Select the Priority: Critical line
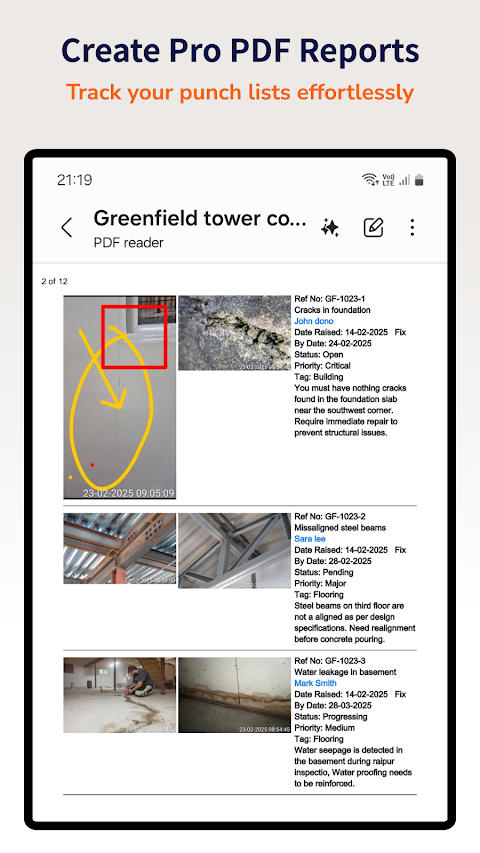Viewport: 480px width, 853px height. point(323,366)
